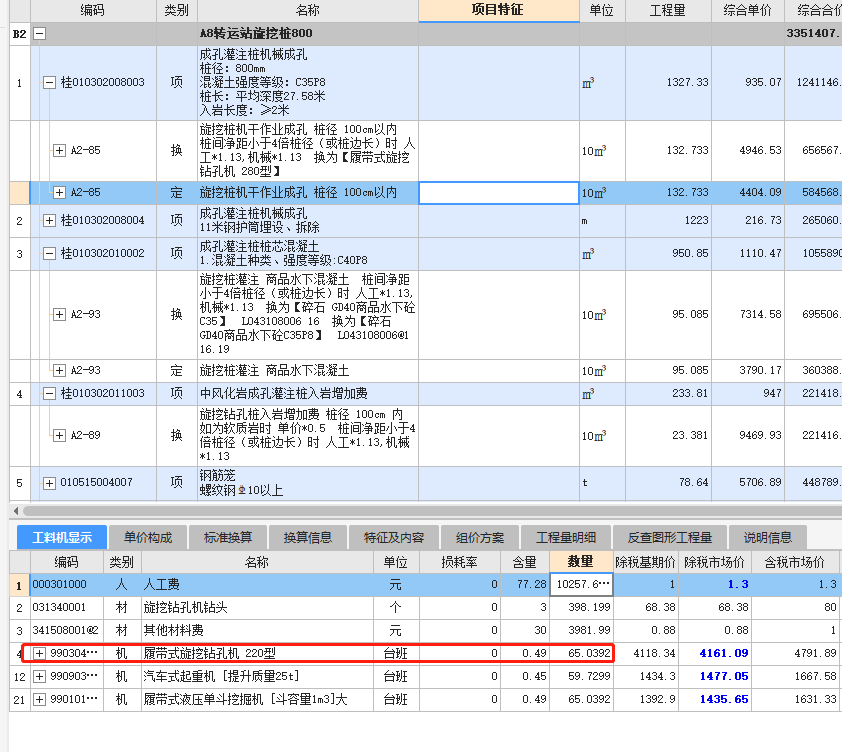
Task: Open the 工程量明细 tab
Action: click(x=566, y=537)
